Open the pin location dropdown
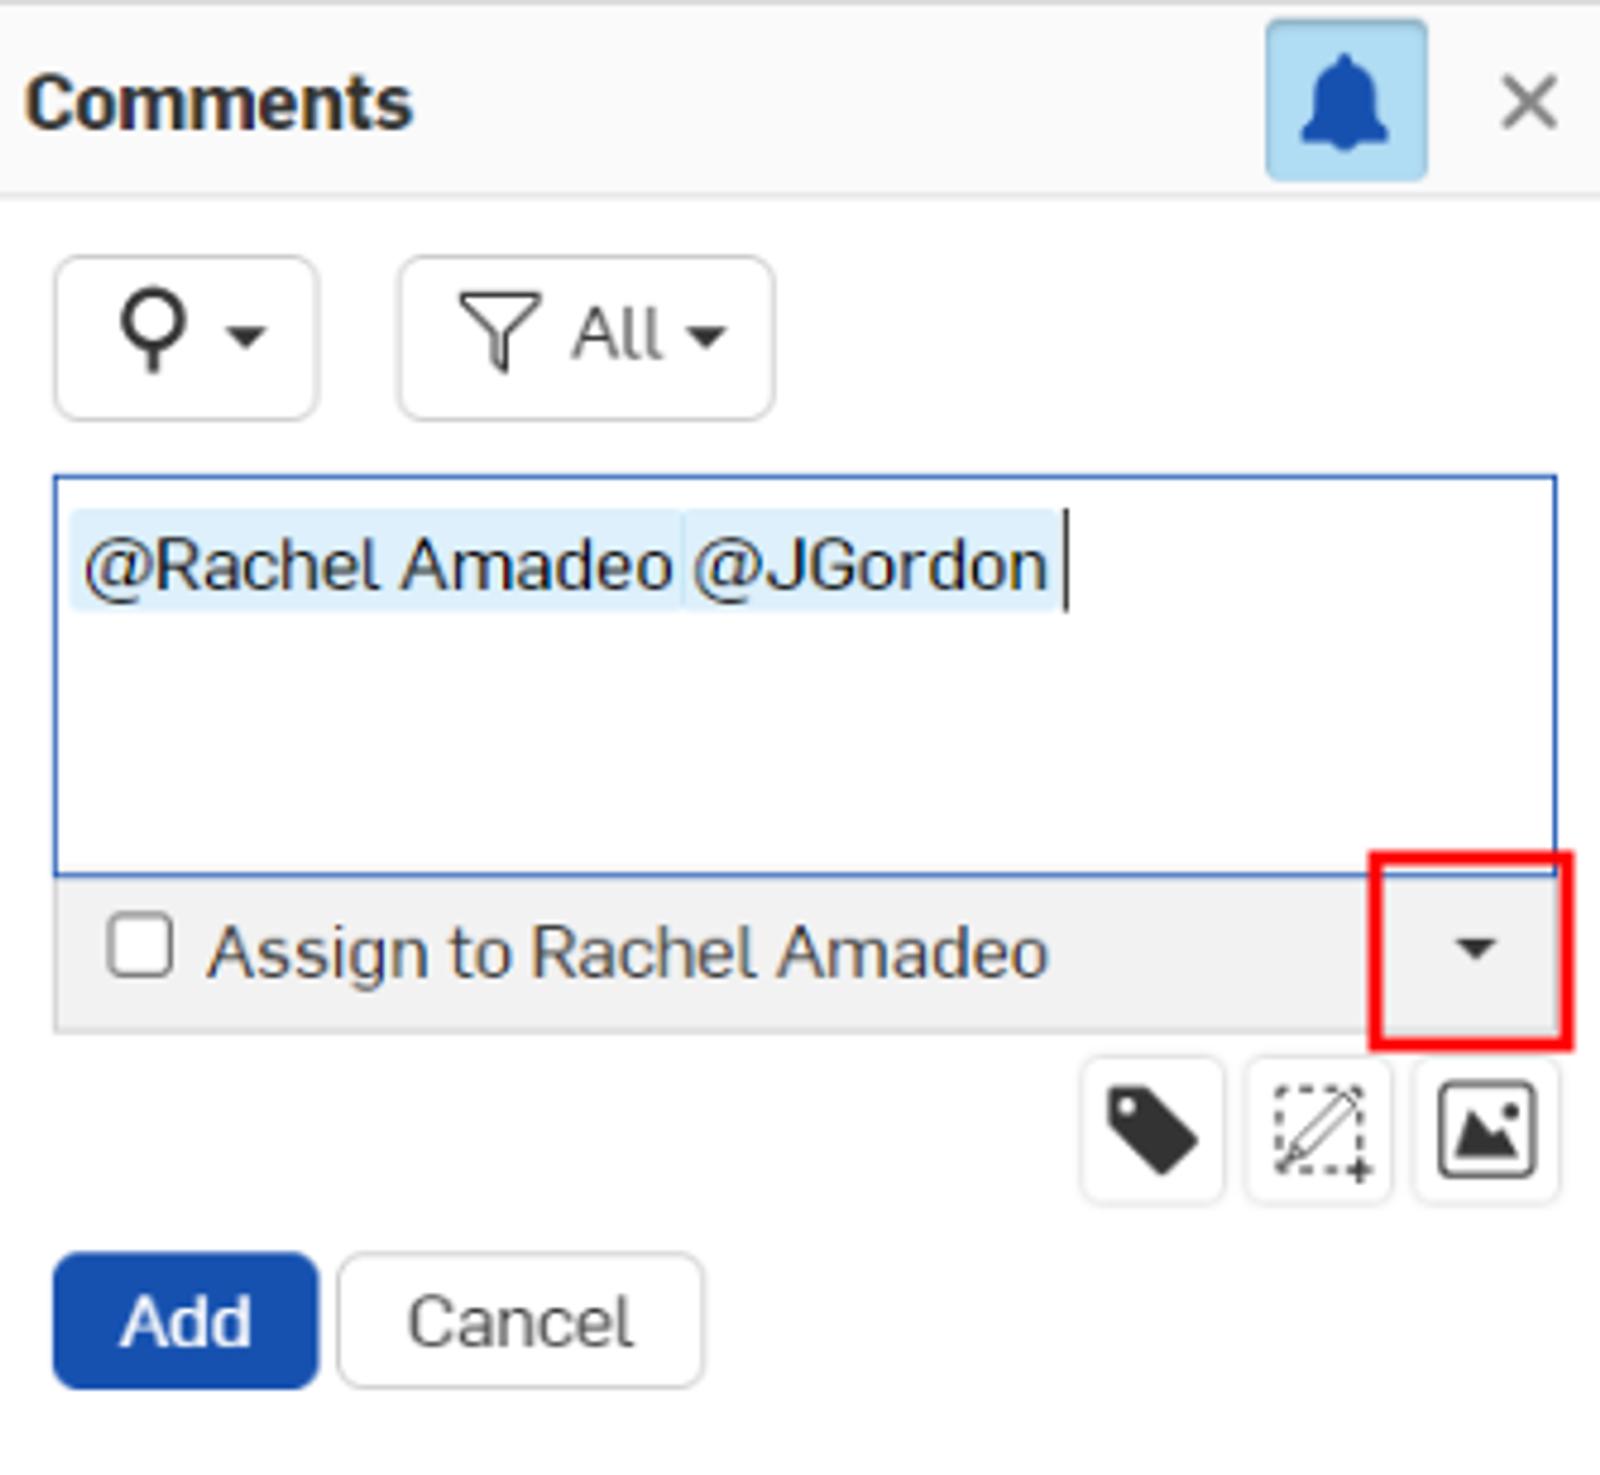1600x1475 pixels. [186, 337]
